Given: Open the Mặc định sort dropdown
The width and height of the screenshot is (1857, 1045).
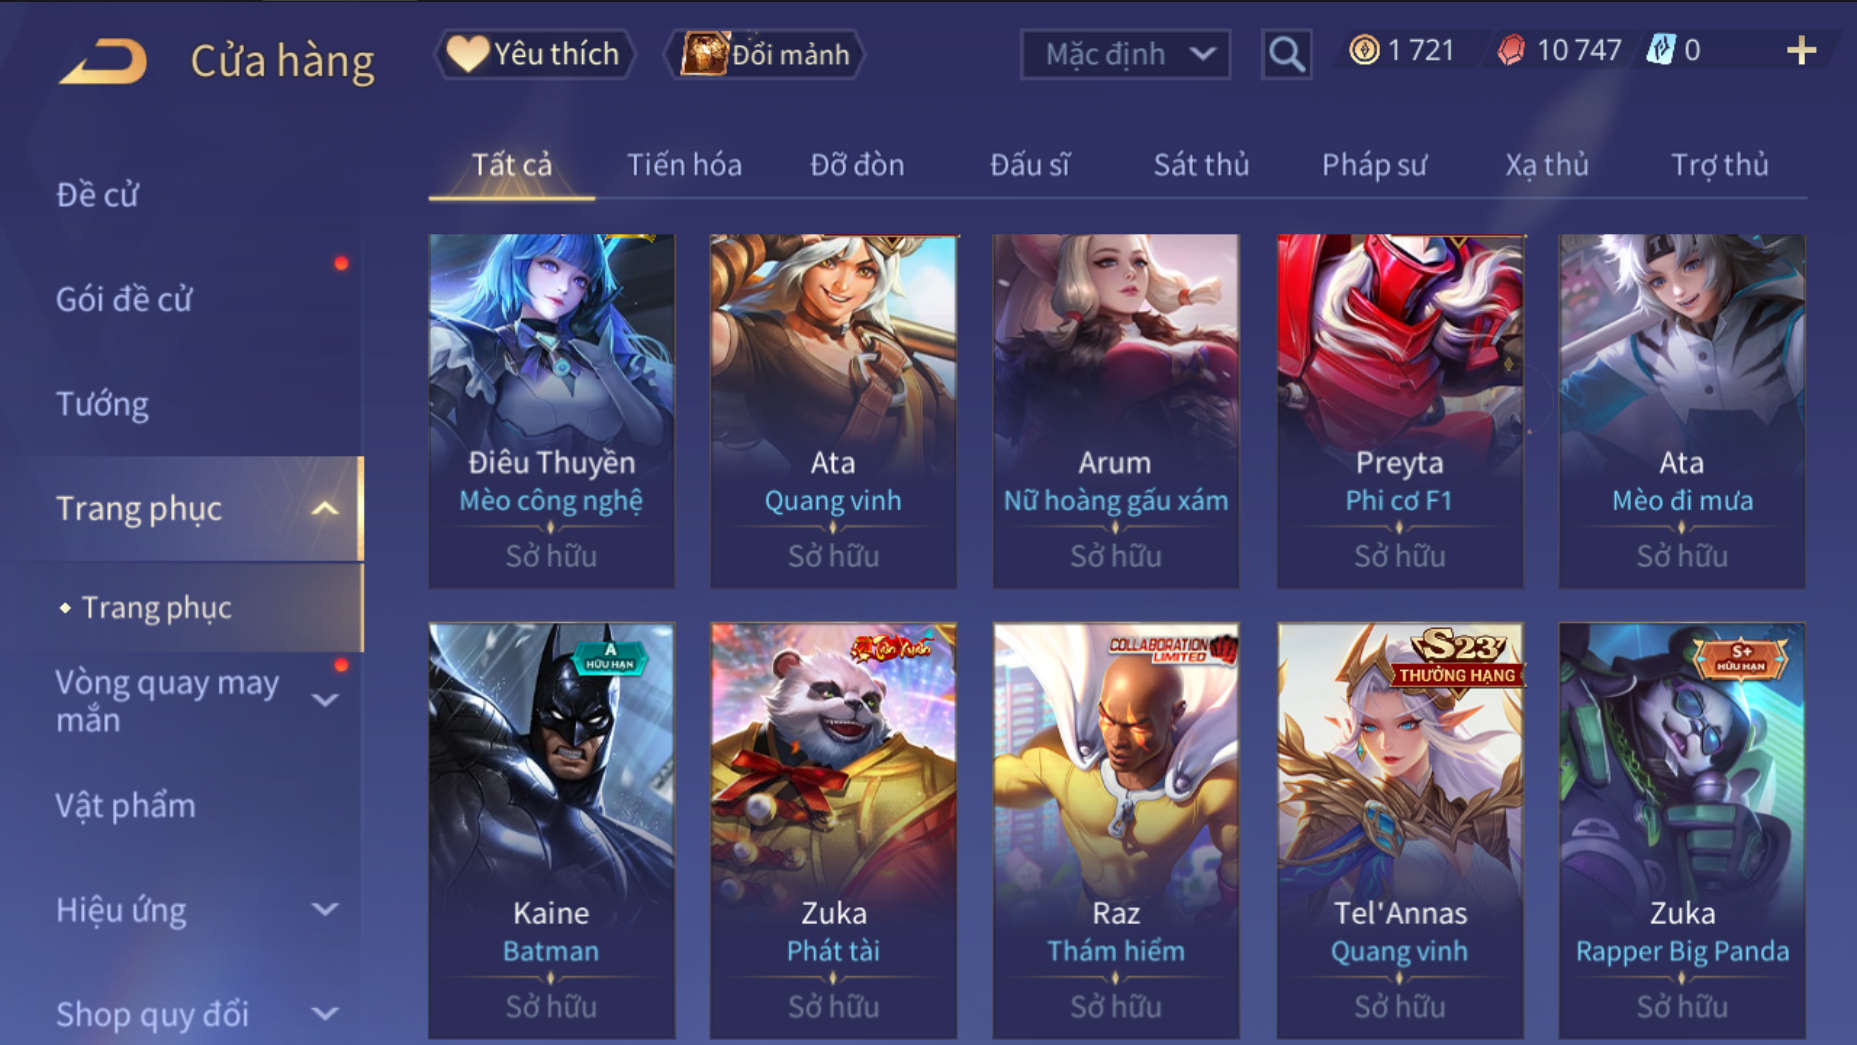Looking at the screenshot, I should coord(1125,54).
